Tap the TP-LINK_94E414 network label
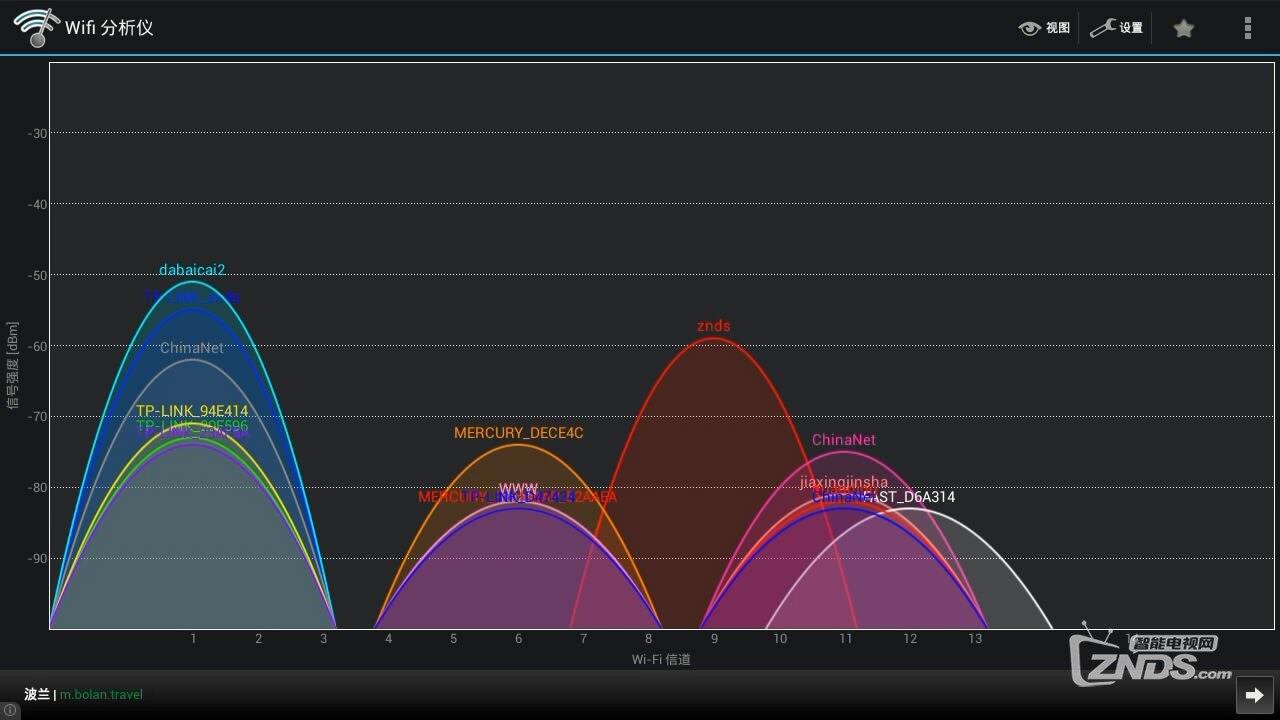The width and height of the screenshot is (1280, 720). [192, 411]
